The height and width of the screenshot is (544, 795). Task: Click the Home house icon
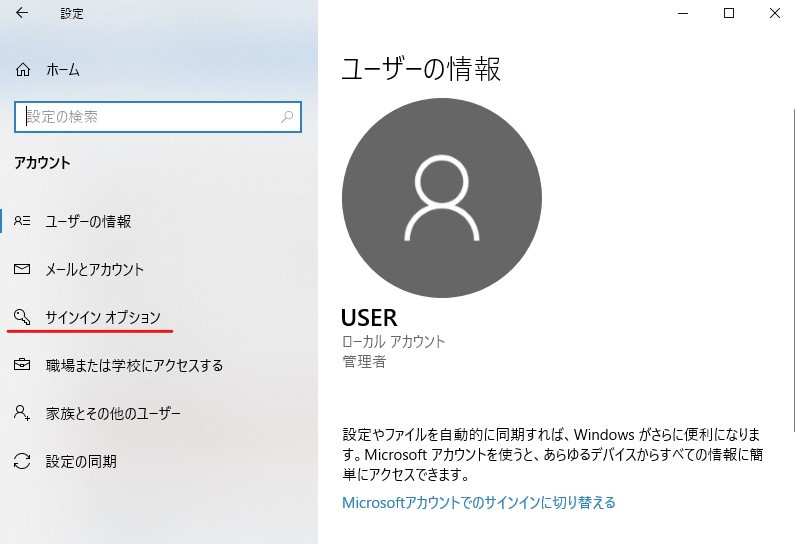23,69
